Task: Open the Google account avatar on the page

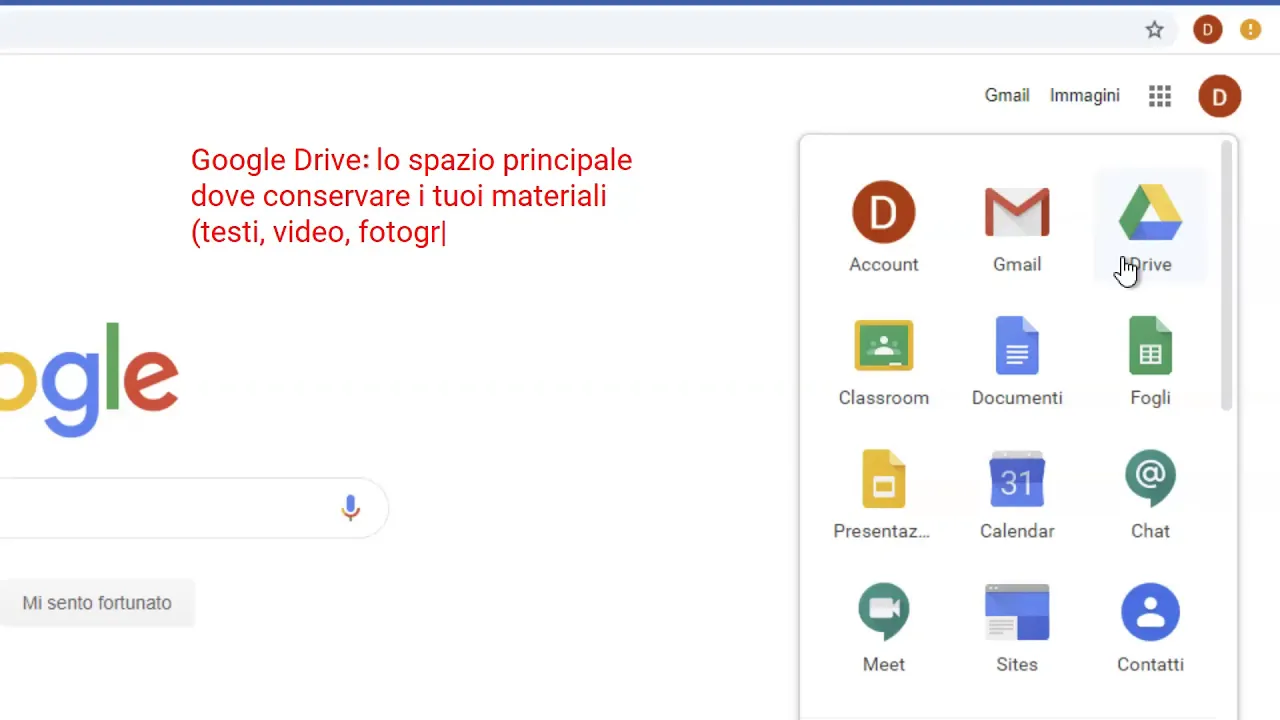Action: coord(1219,96)
